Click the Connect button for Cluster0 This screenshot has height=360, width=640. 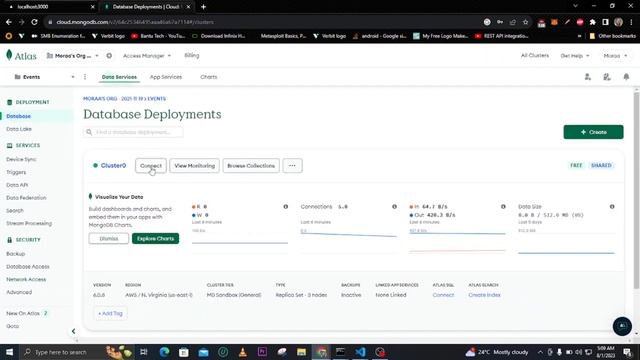151,166
